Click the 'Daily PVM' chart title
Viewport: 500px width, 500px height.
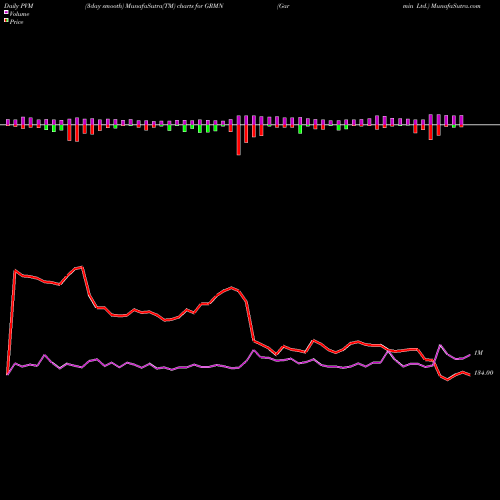(x=19, y=6)
